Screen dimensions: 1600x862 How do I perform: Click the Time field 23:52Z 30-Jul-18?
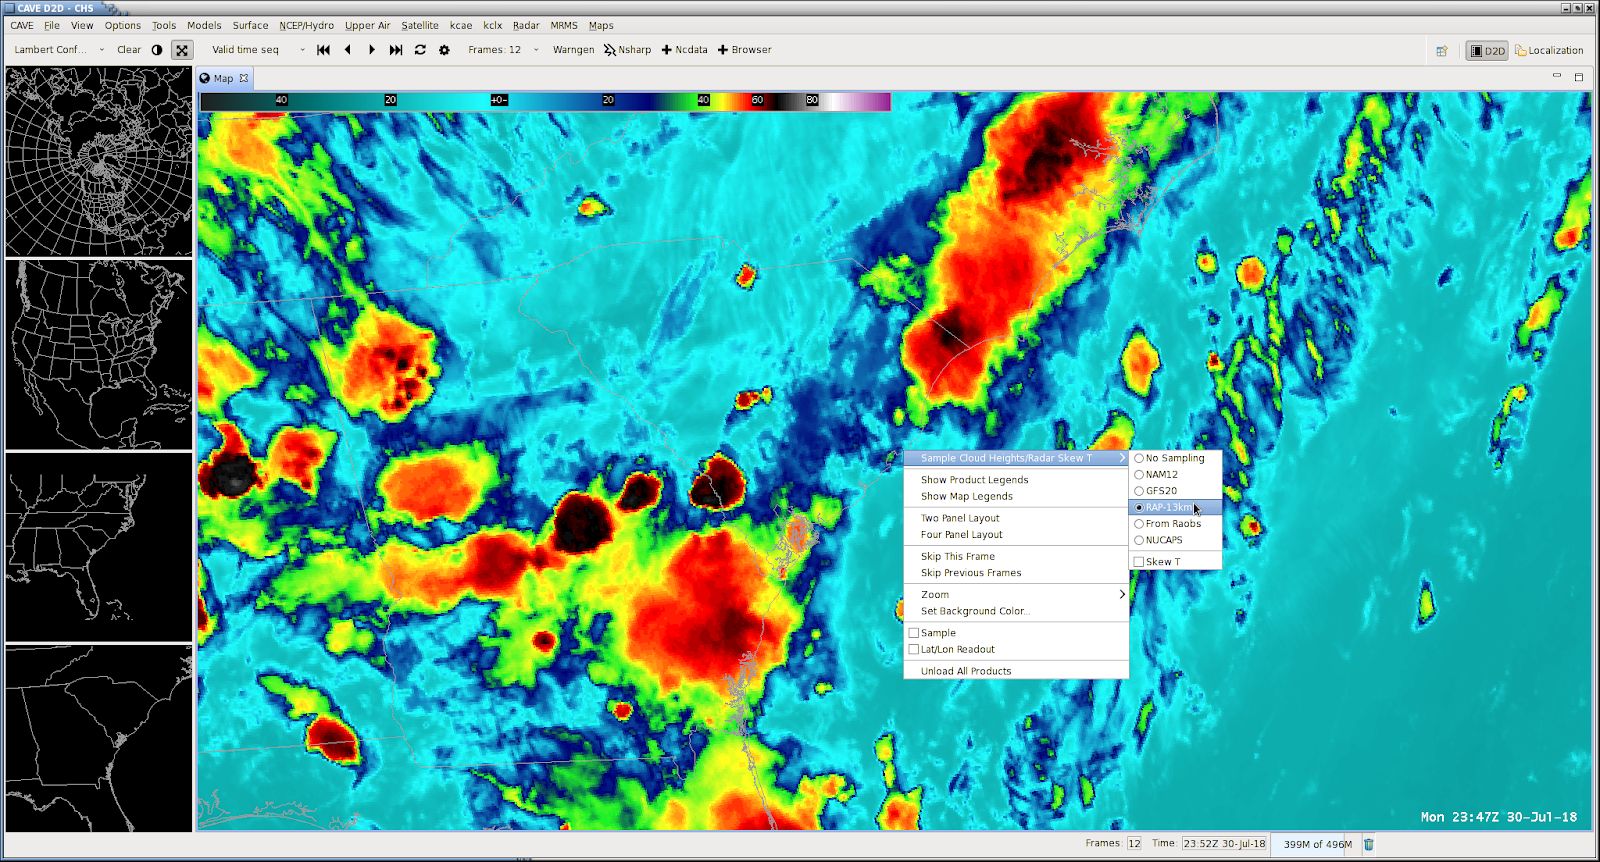click(x=1225, y=844)
